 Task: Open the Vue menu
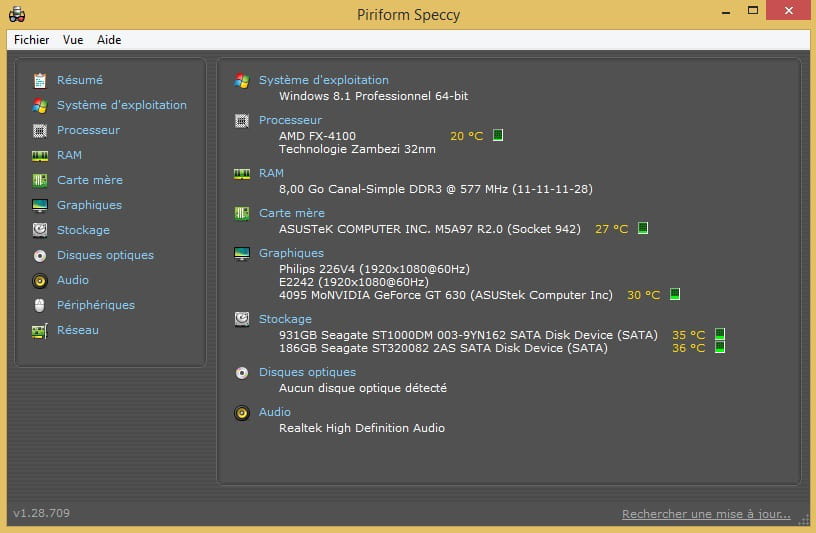(x=73, y=40)
